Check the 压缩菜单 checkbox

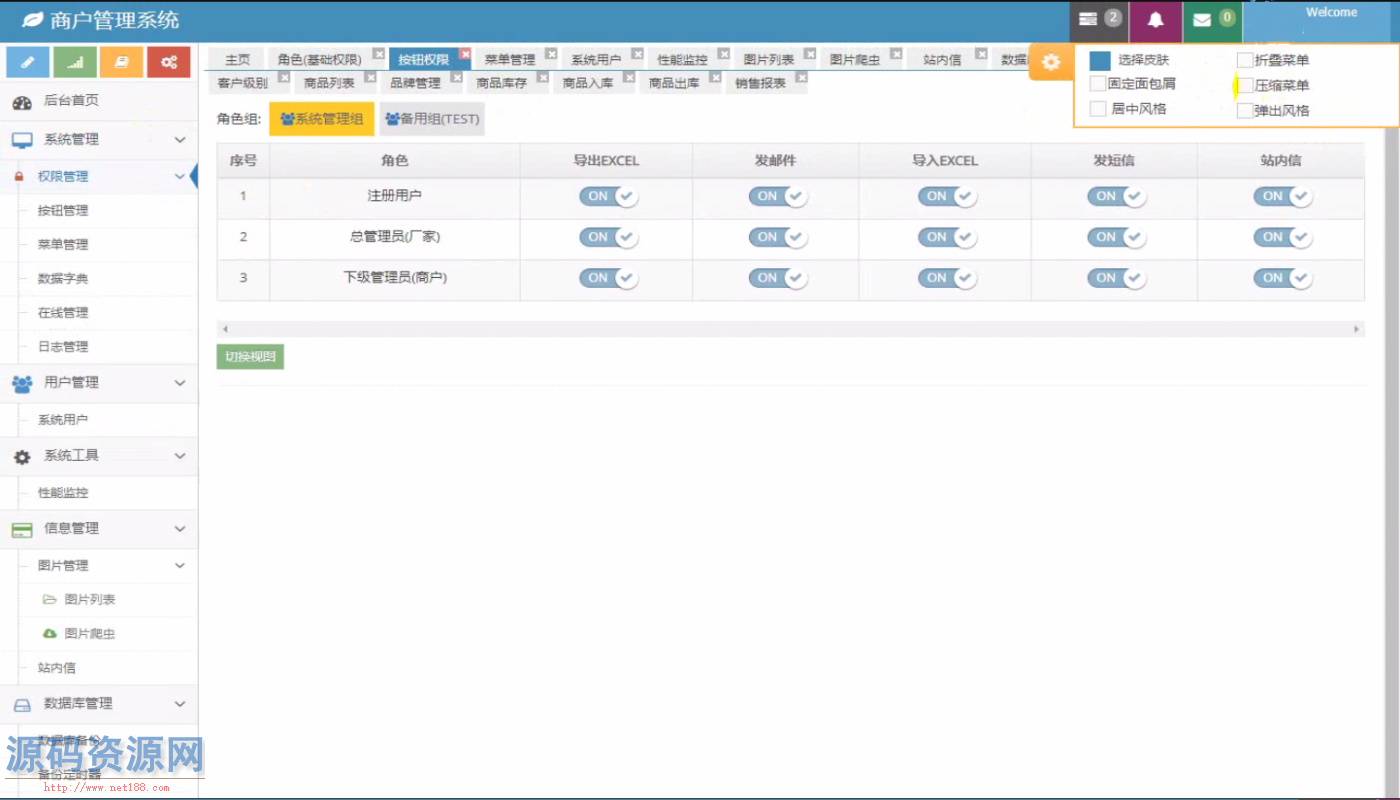pos(1245,85)
